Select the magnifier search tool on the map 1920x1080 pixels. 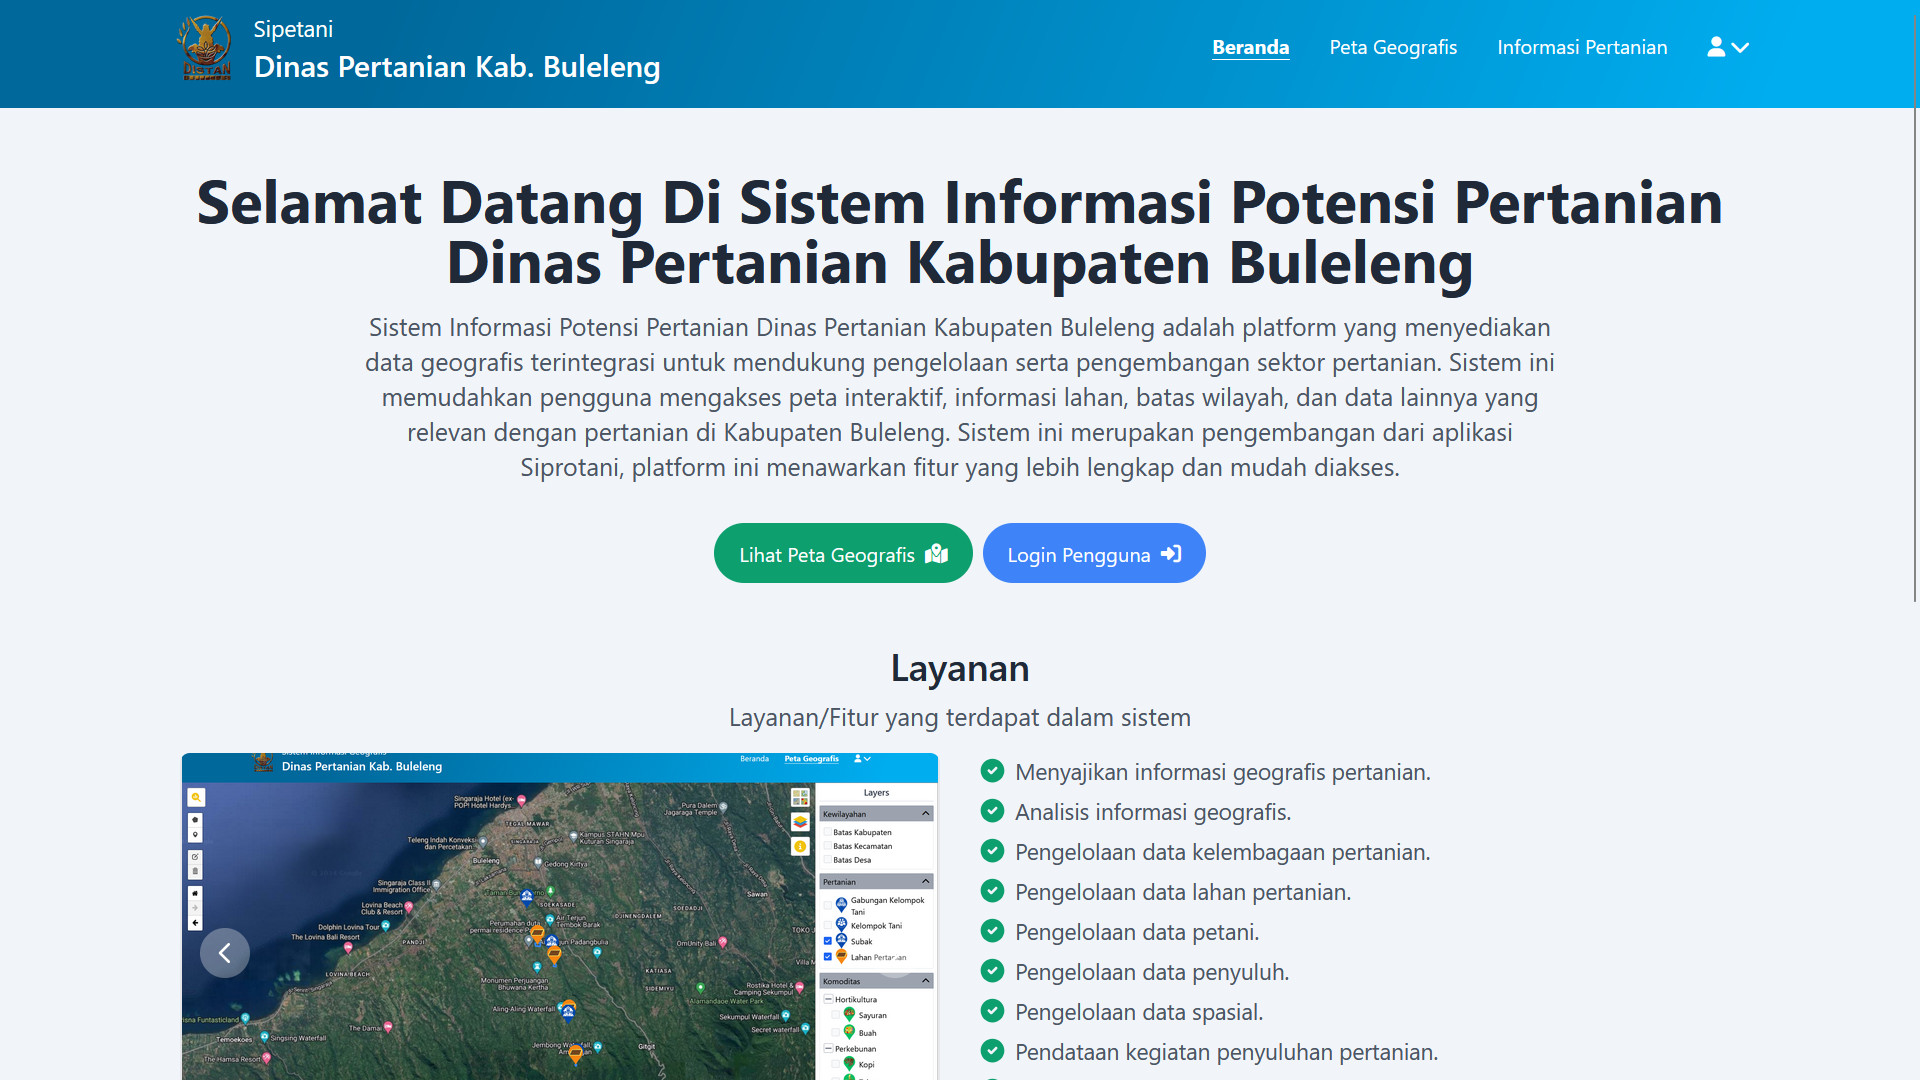(196, 798)
